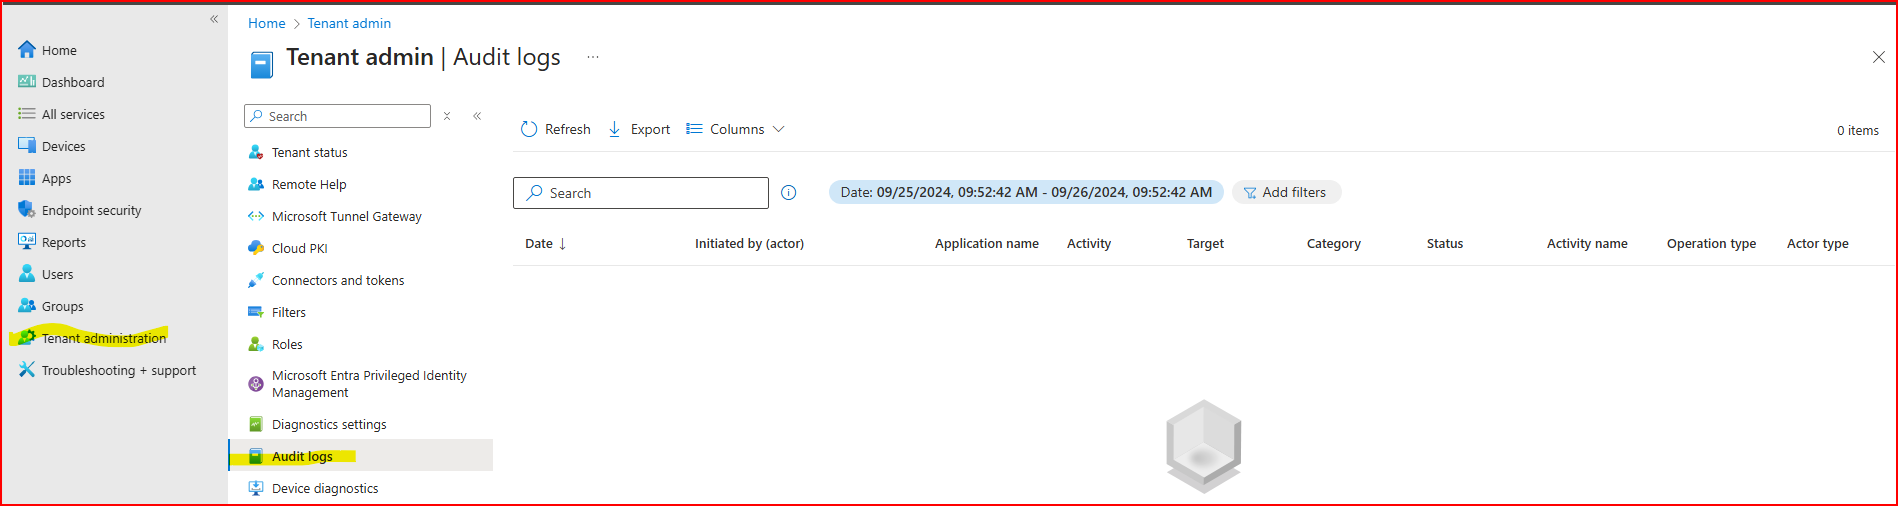Click the Activity column header

[1089, 243]
